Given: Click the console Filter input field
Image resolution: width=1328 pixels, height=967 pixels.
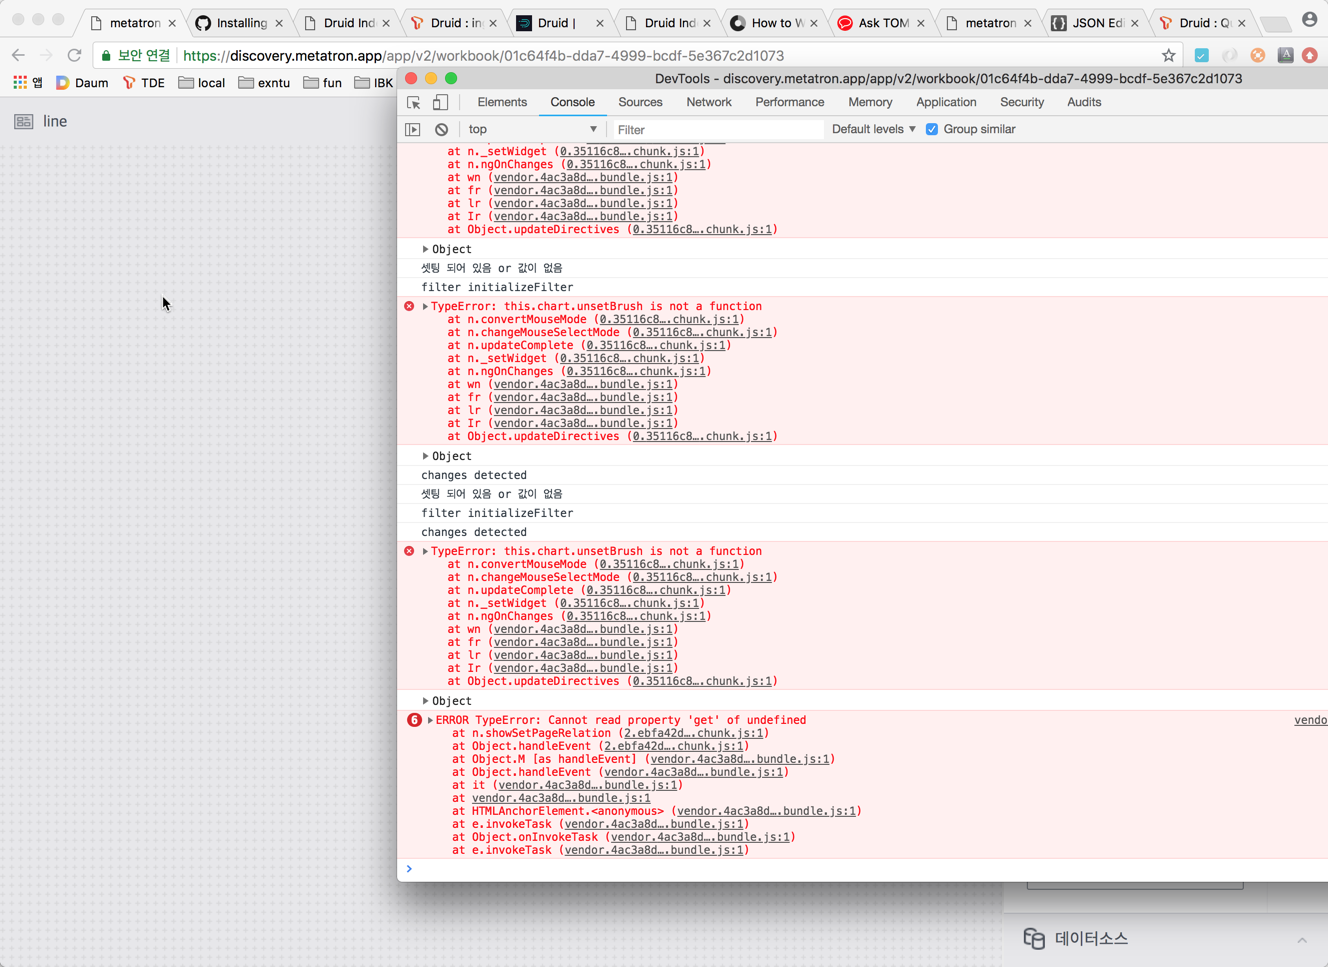Looking at the screenshot, I should coord(717,129).
